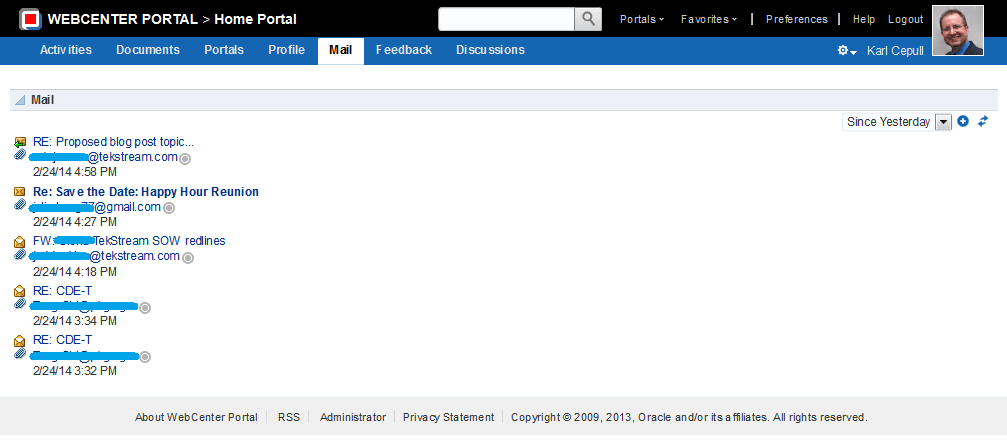
Task: Click the RSS footer link
Action: click(289, 417)
